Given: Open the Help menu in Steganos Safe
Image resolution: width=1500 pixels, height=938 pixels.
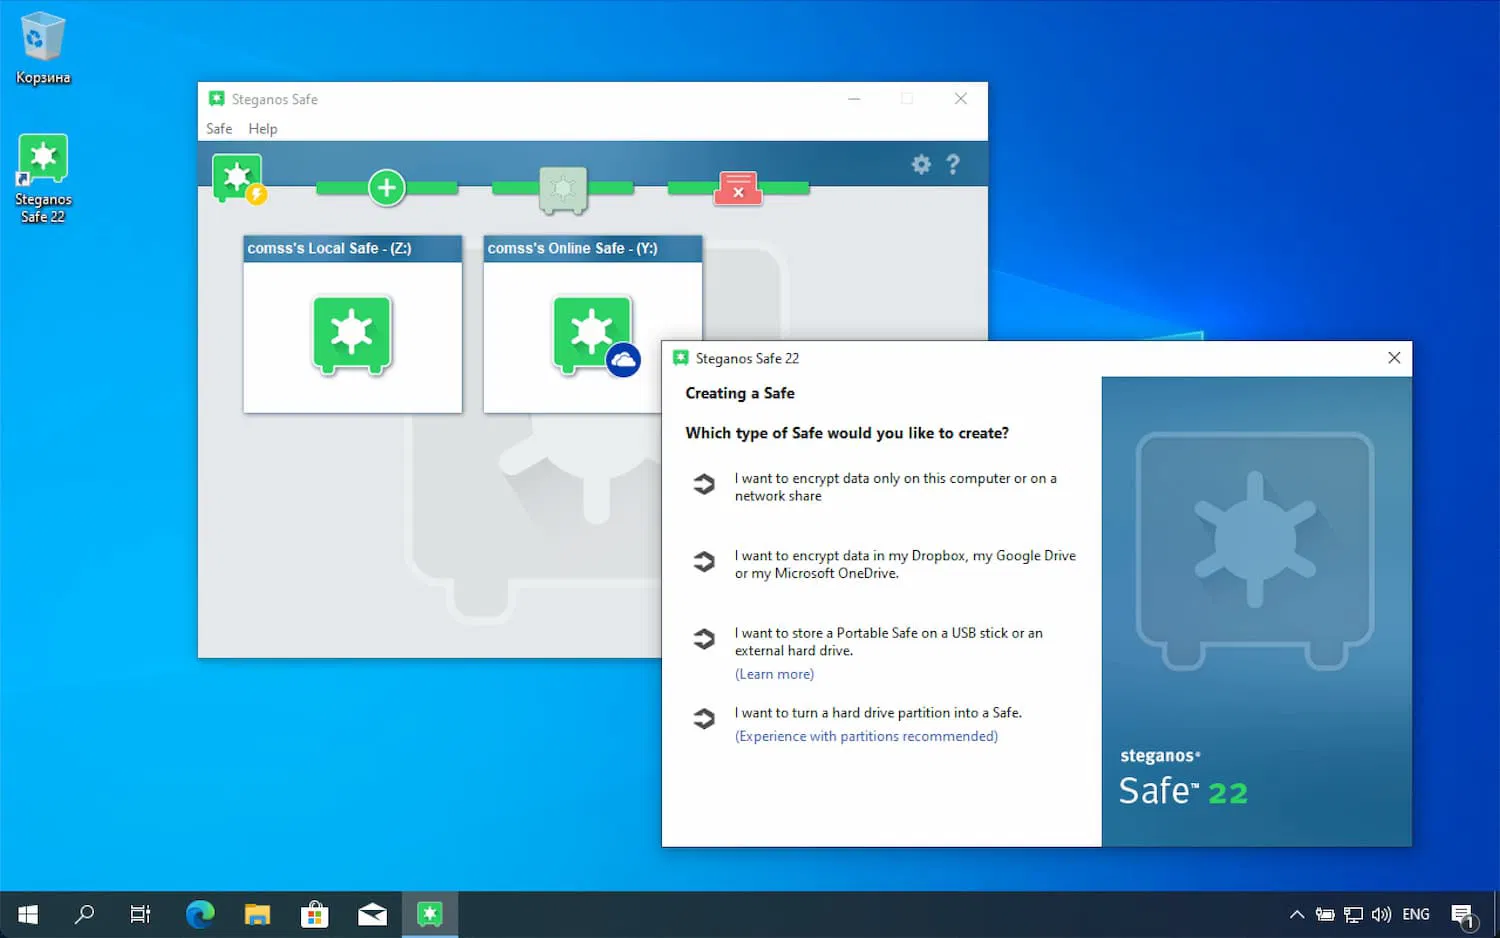Looking at the screenshot, I should click(263, 129).
